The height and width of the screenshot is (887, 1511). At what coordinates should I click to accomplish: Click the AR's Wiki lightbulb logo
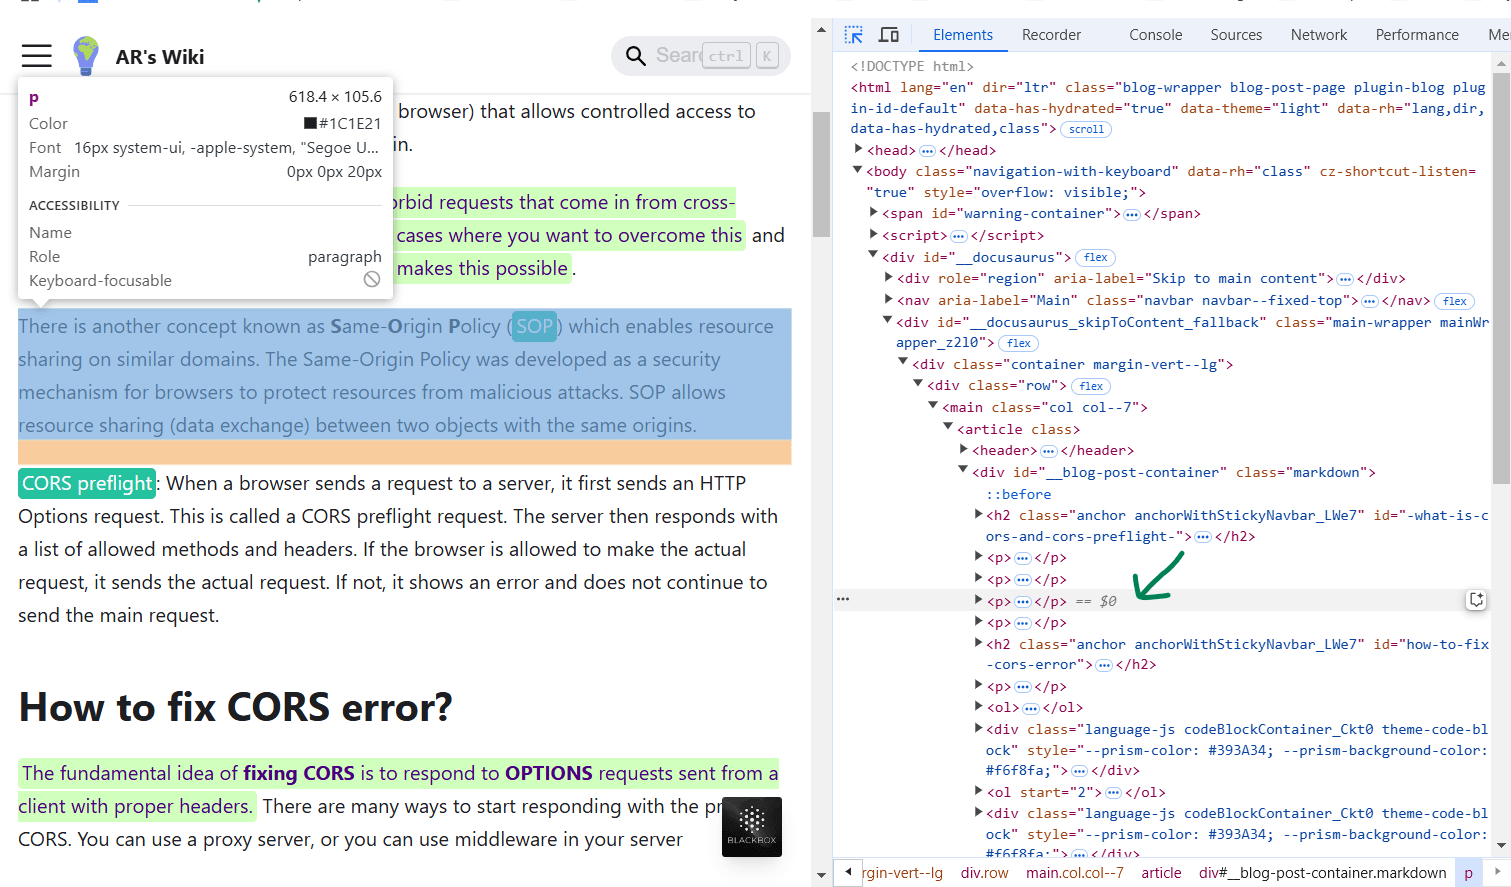click(86, 56)
